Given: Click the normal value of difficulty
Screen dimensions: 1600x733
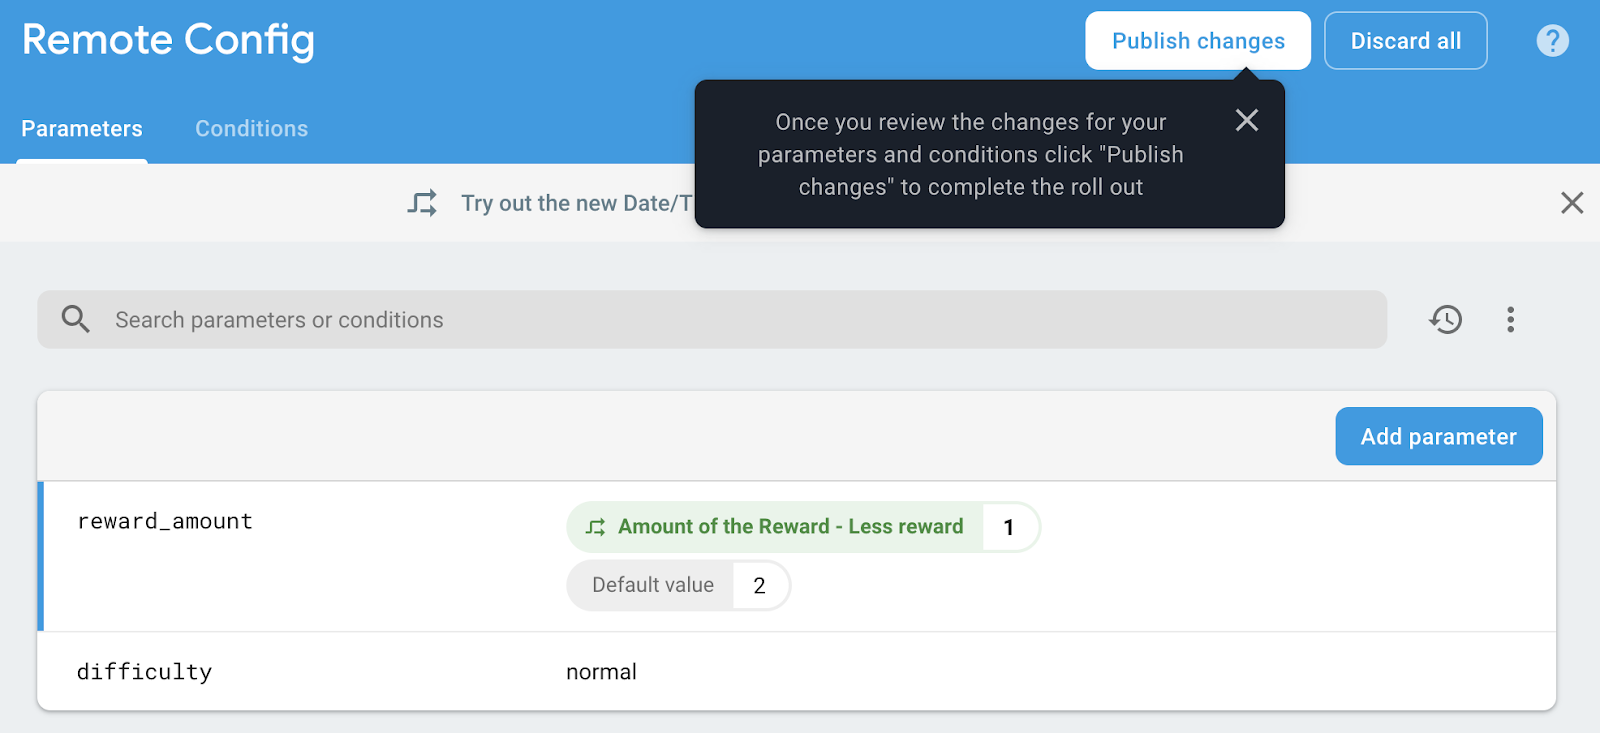Looking at the screenshot, I should click(601, 672).
